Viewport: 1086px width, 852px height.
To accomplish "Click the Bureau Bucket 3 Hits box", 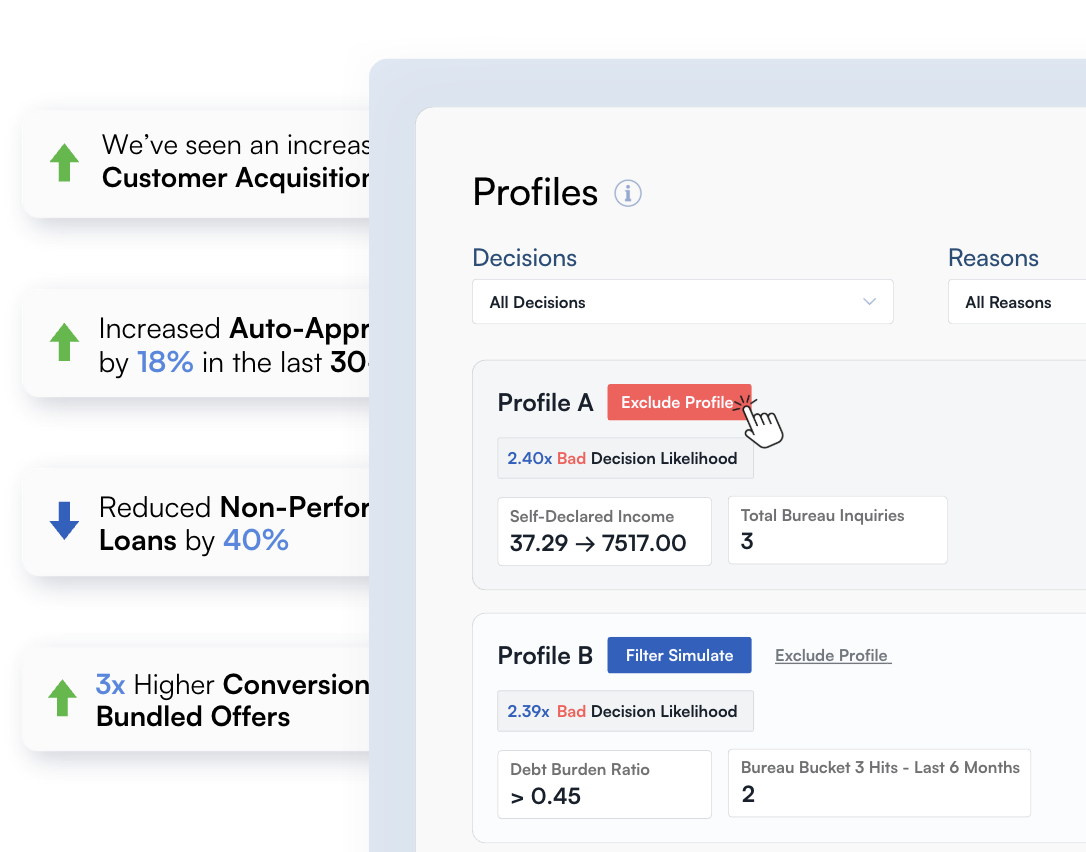I will click(879, 783).
